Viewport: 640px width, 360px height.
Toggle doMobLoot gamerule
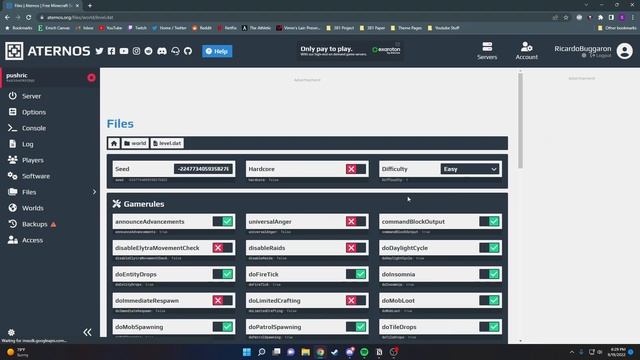tap(489, 300)
